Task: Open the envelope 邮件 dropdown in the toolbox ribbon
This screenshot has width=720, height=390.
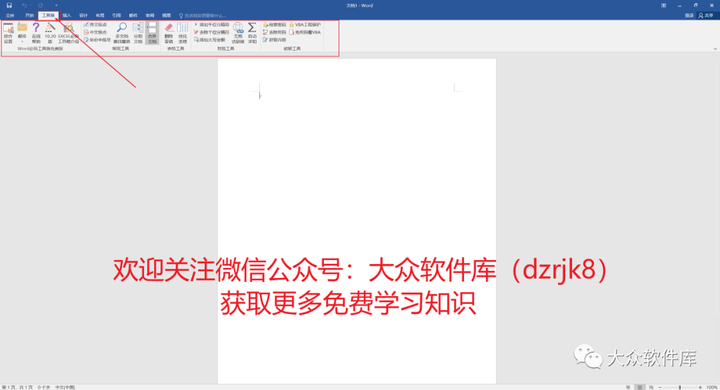Action: tap(22, 34)
